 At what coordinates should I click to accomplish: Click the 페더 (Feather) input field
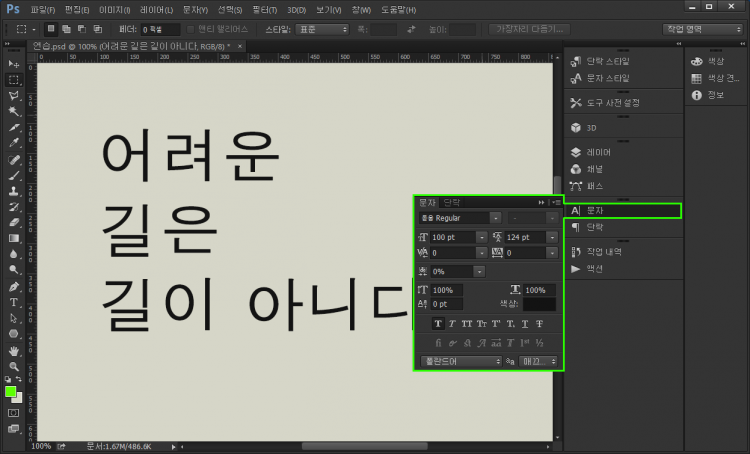(159, 30)
